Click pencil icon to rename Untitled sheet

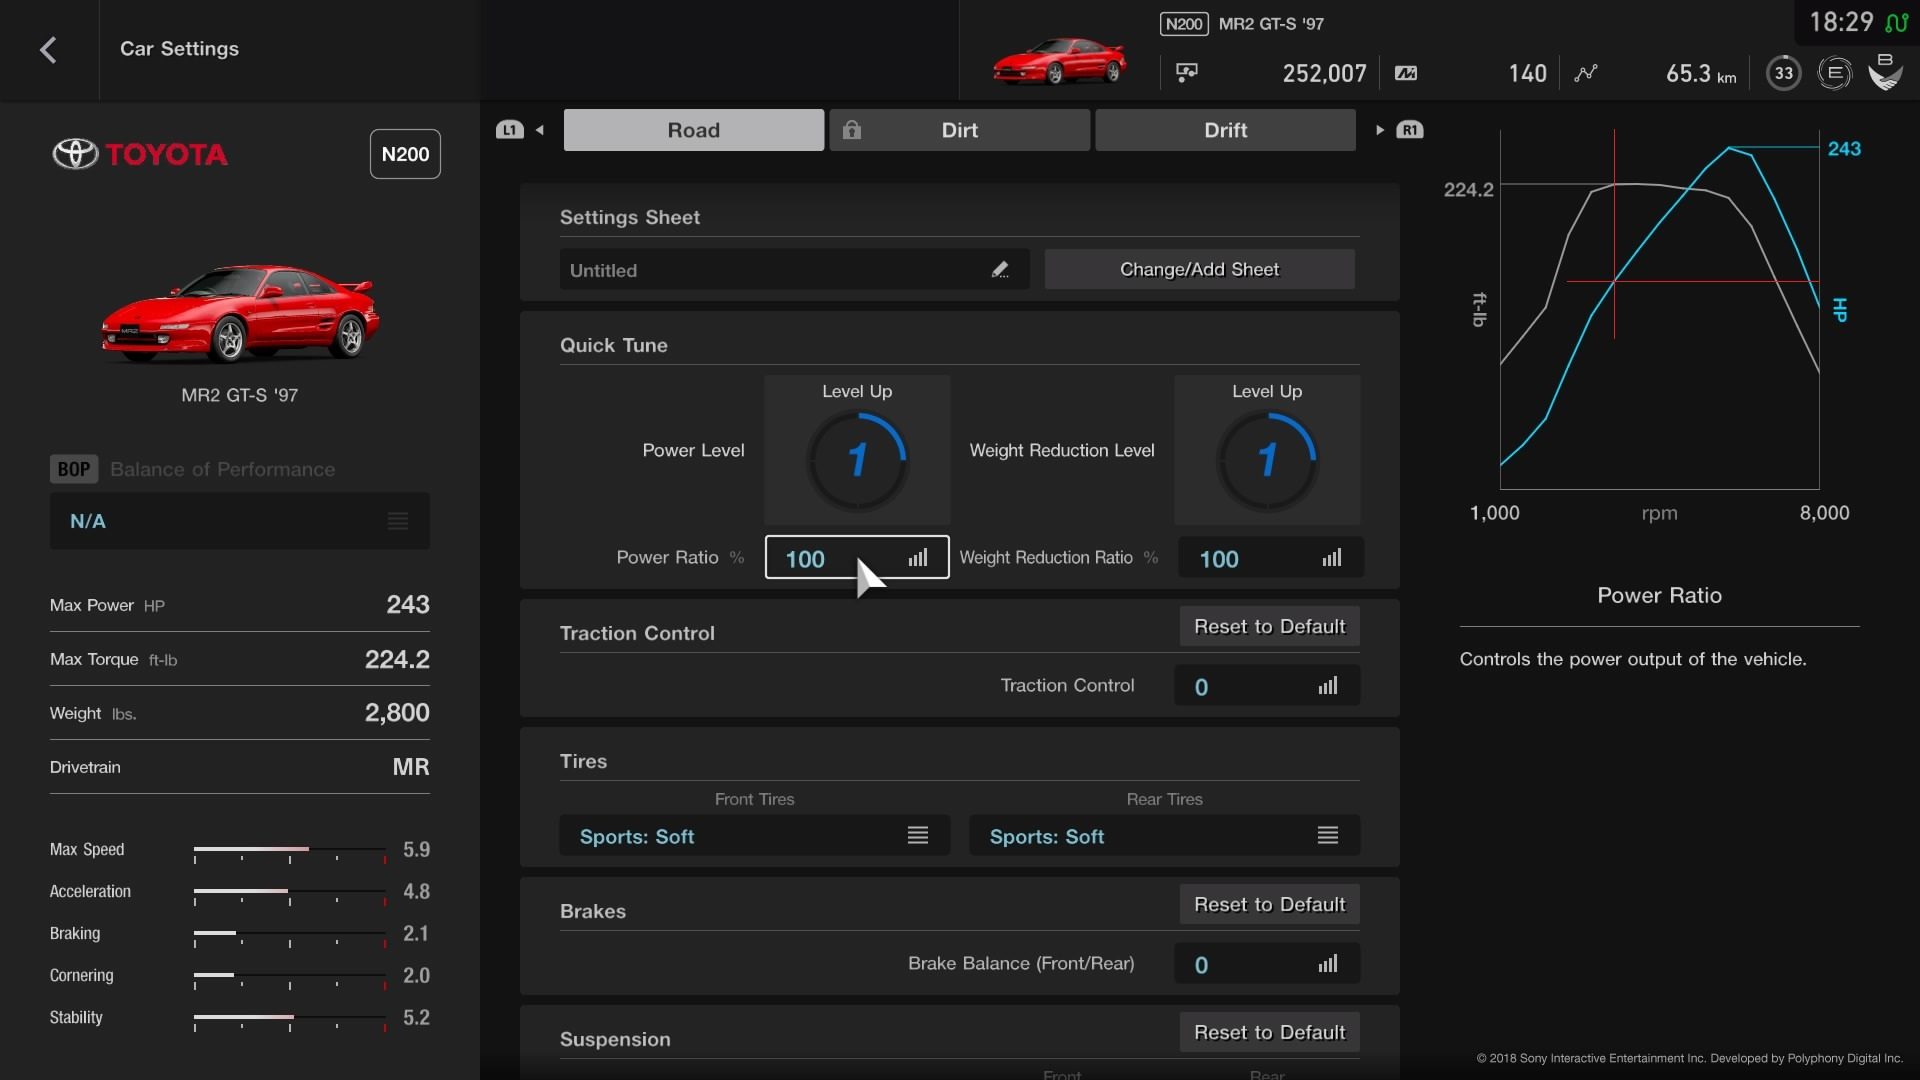[x=1000, y=270]
